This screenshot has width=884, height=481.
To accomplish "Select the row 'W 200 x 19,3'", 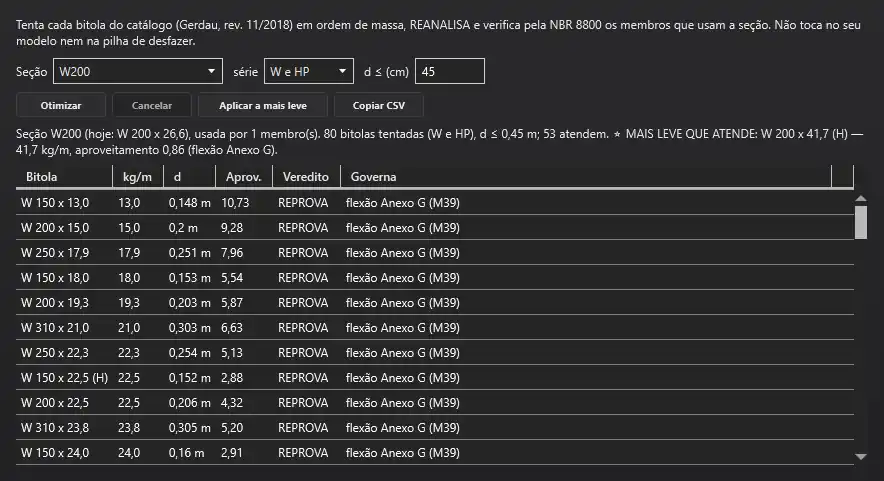I will (x=435, y=303).
